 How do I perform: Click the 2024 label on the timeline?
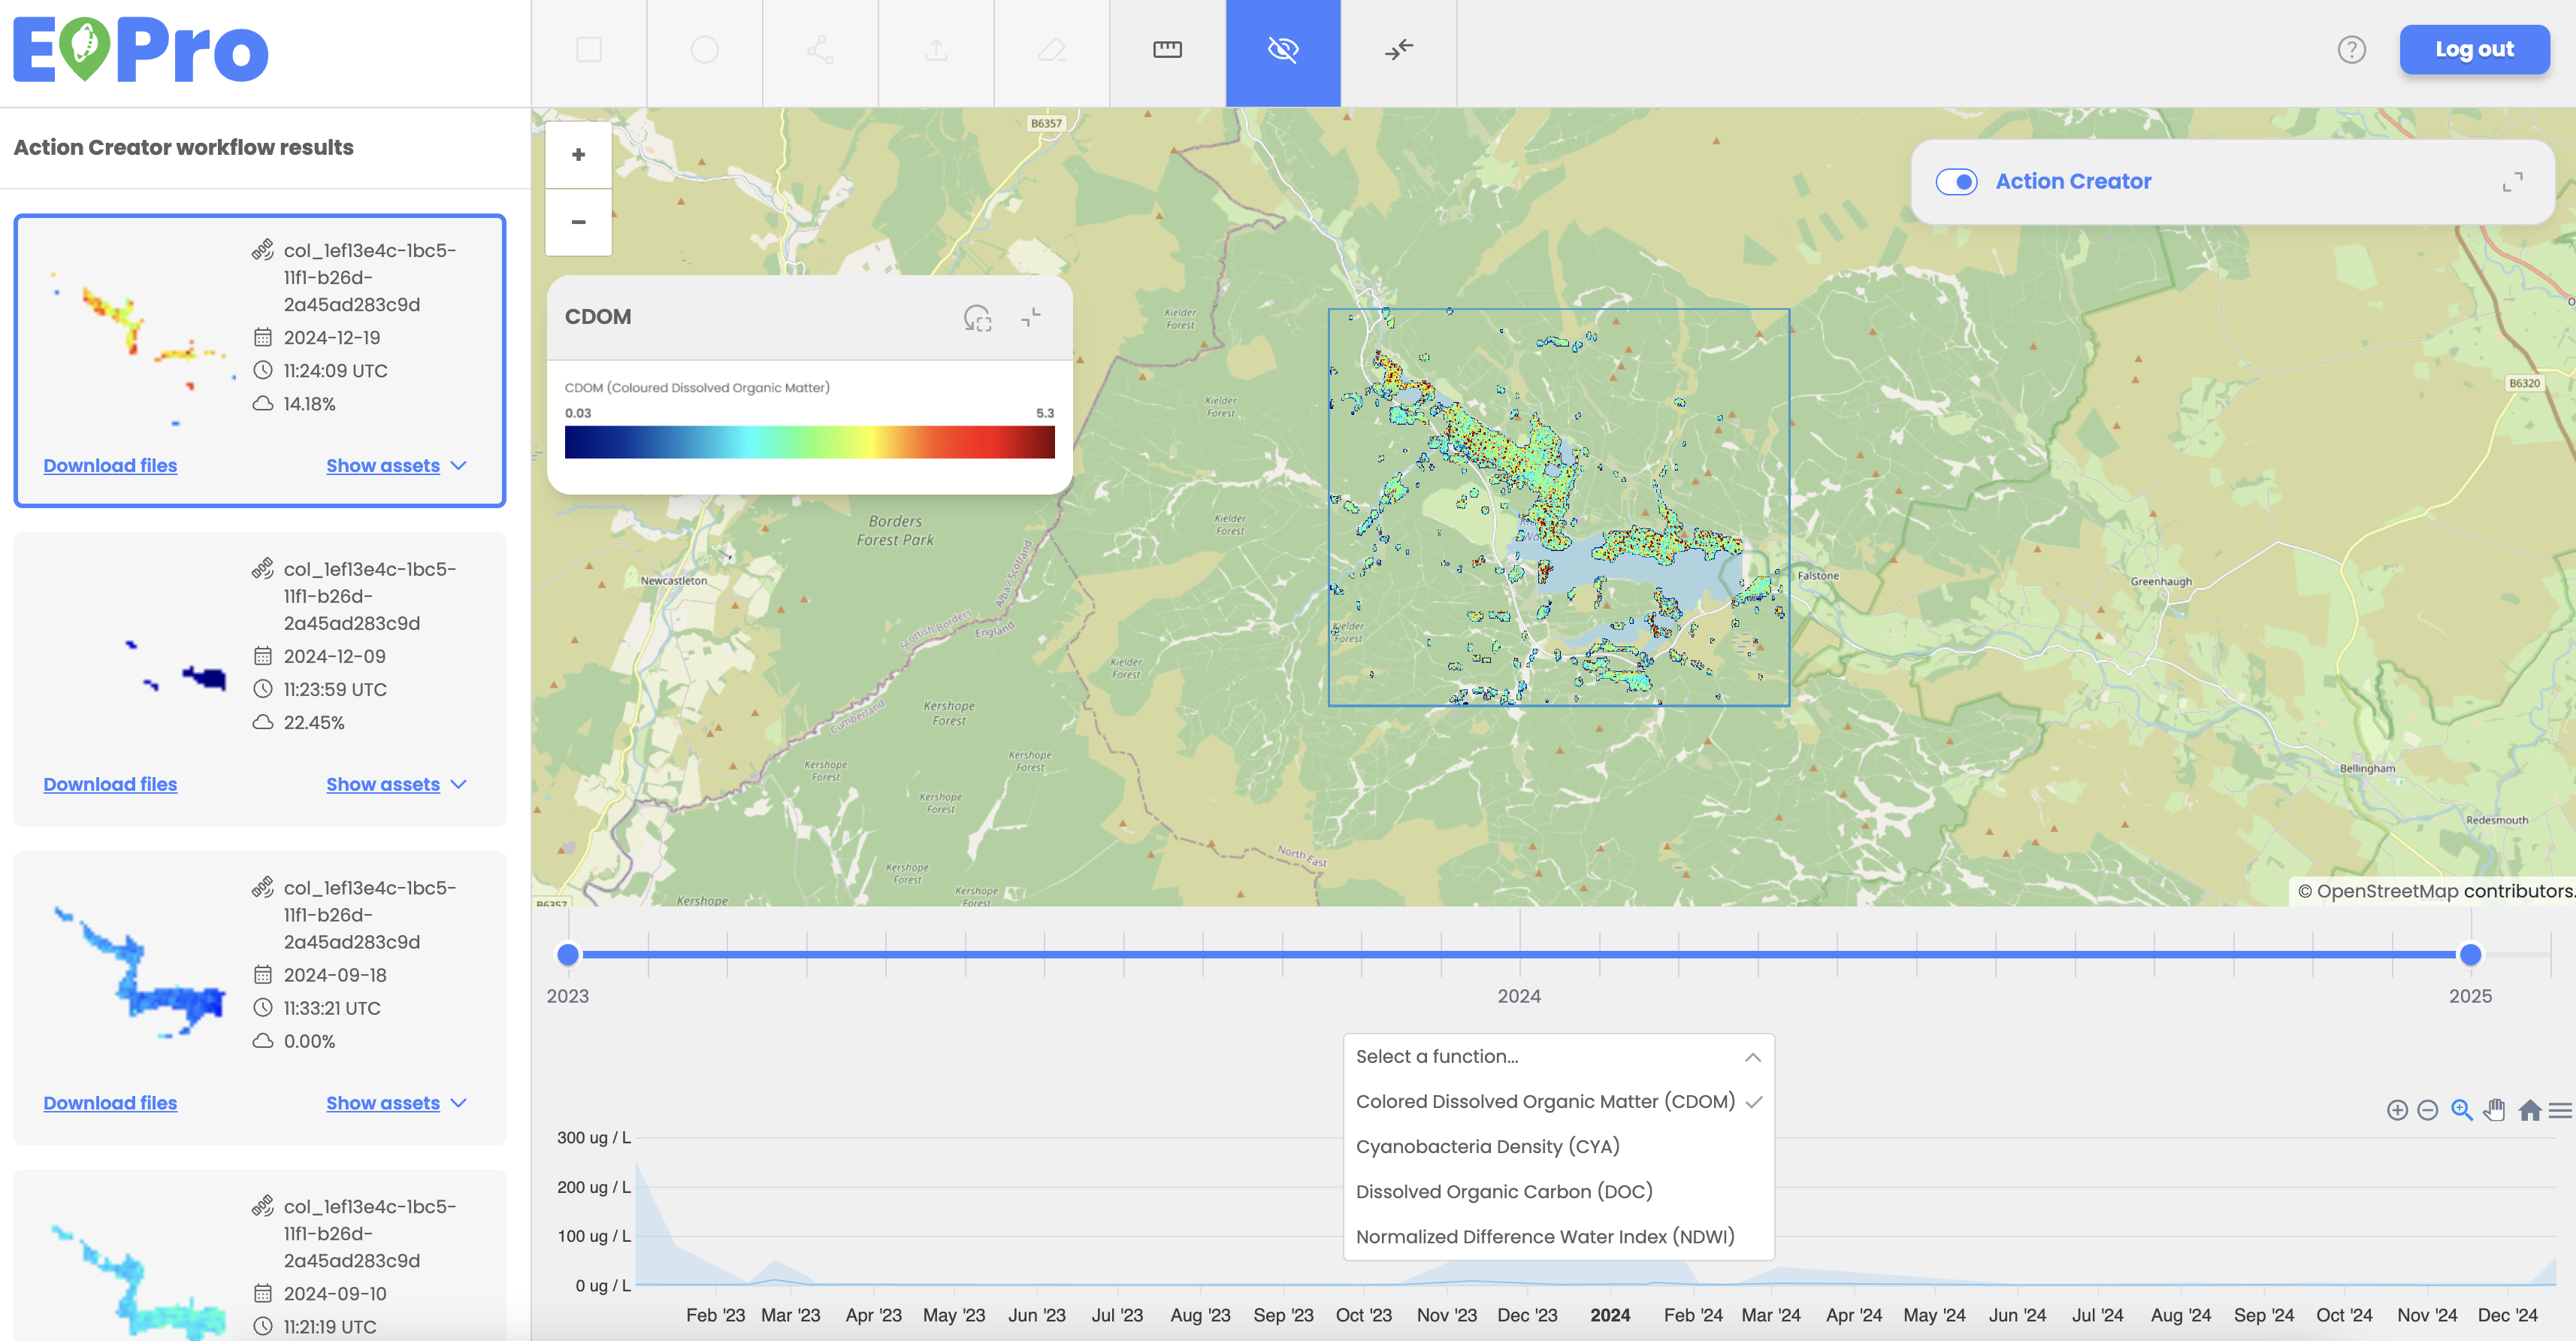(x=1519, y=996)
